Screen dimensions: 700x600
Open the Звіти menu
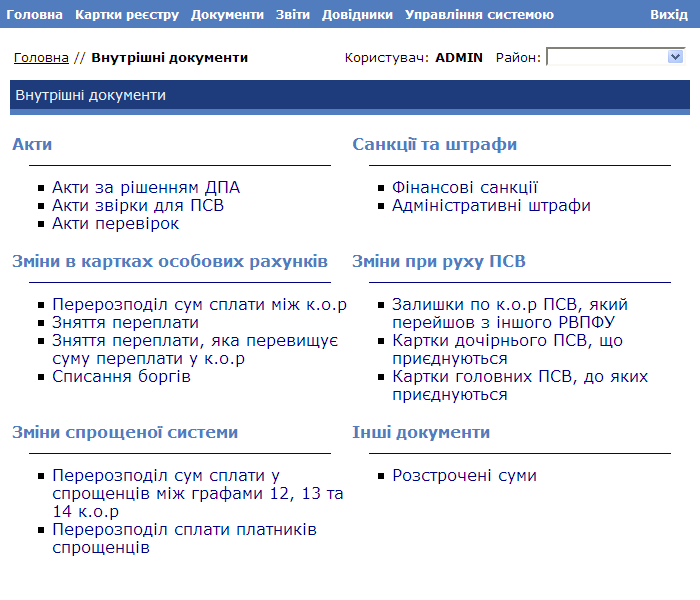(x=292, y=15)
